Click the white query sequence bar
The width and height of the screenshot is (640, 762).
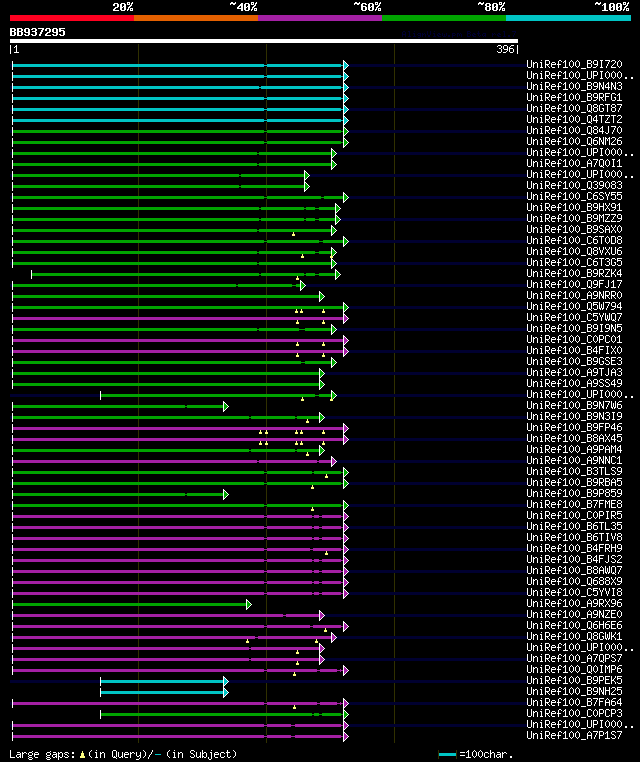click(264, 41)
